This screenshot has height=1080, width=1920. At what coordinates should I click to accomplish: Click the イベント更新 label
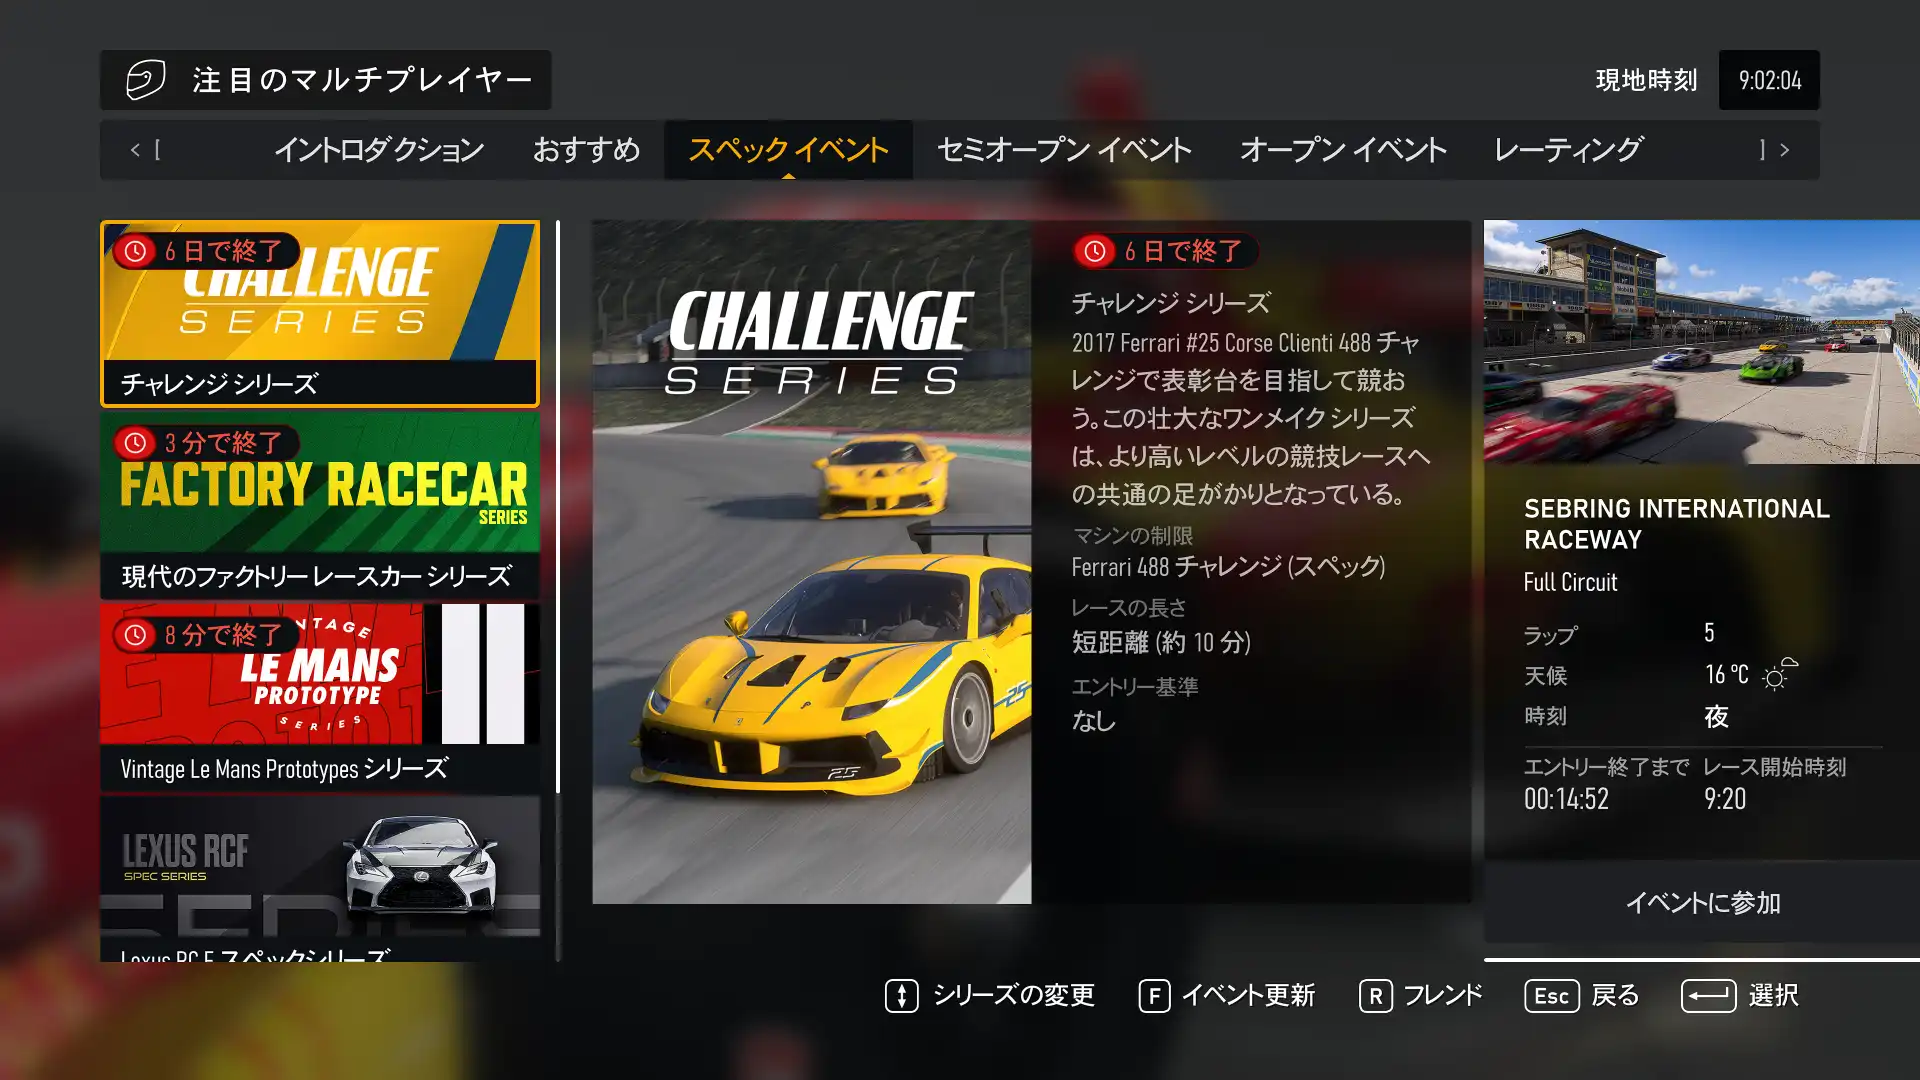[x=1248, y=996]
